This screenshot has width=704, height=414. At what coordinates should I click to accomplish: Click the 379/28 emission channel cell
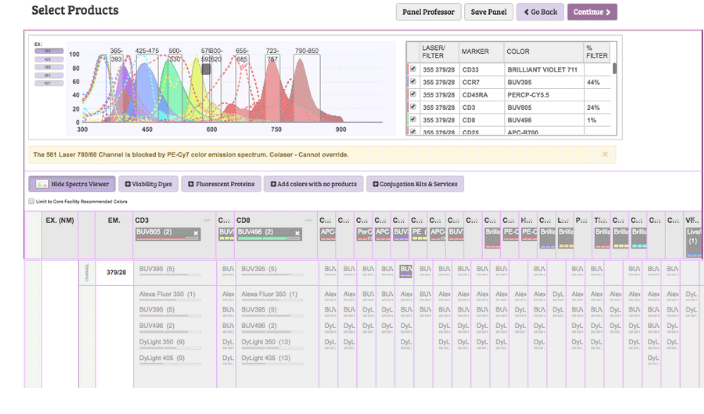pyautogui.click(x=116, y=273)
